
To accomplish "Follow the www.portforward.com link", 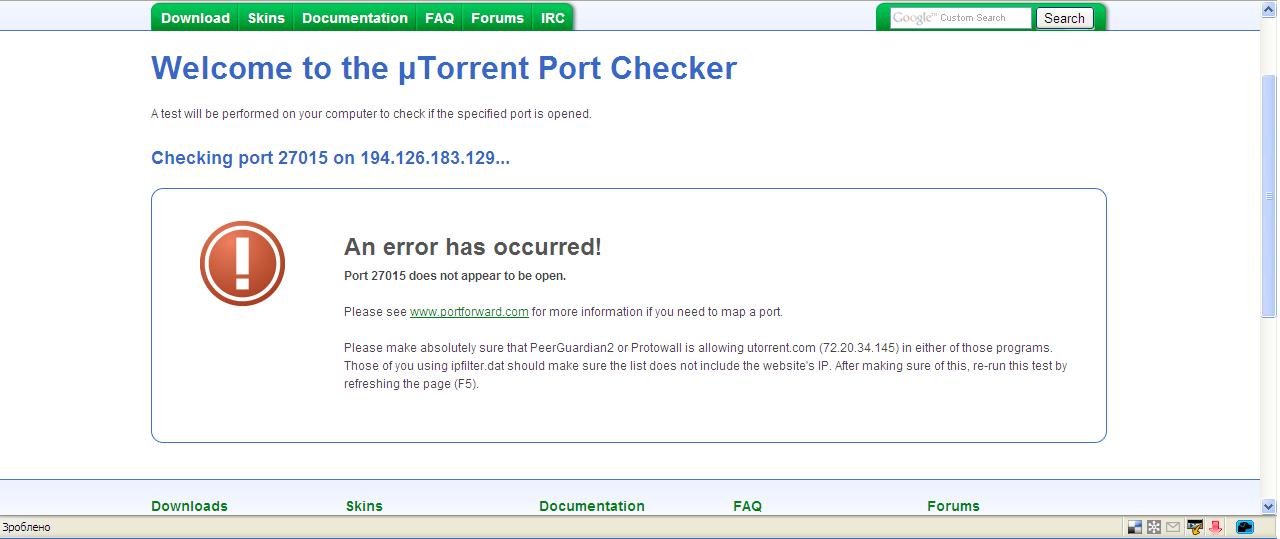I will coord(469,312).
